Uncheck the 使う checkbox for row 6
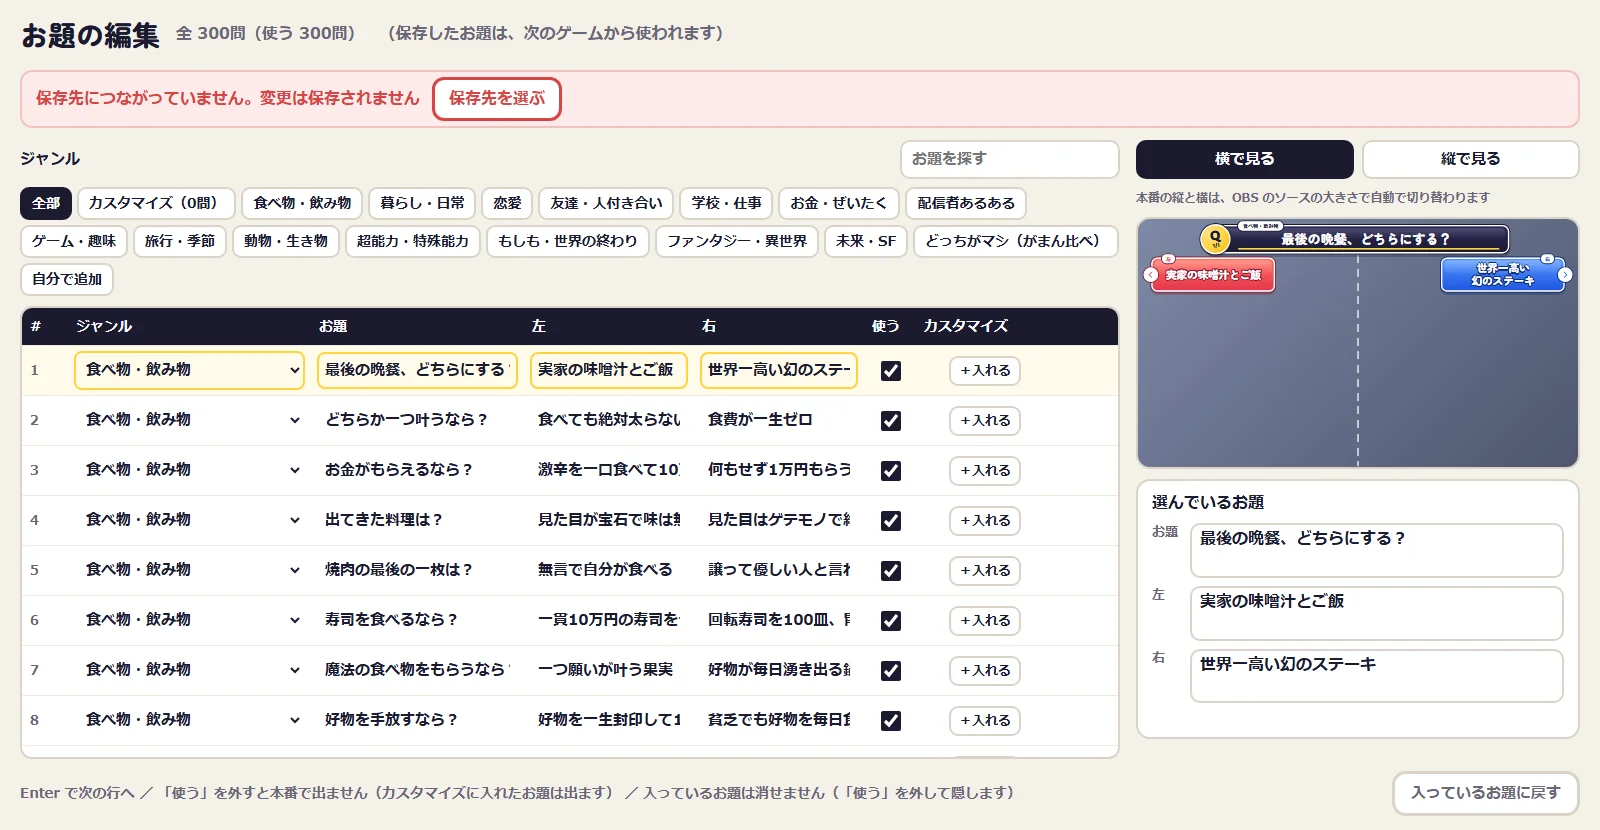This screenshot has width=1600, height=830. 890,621
